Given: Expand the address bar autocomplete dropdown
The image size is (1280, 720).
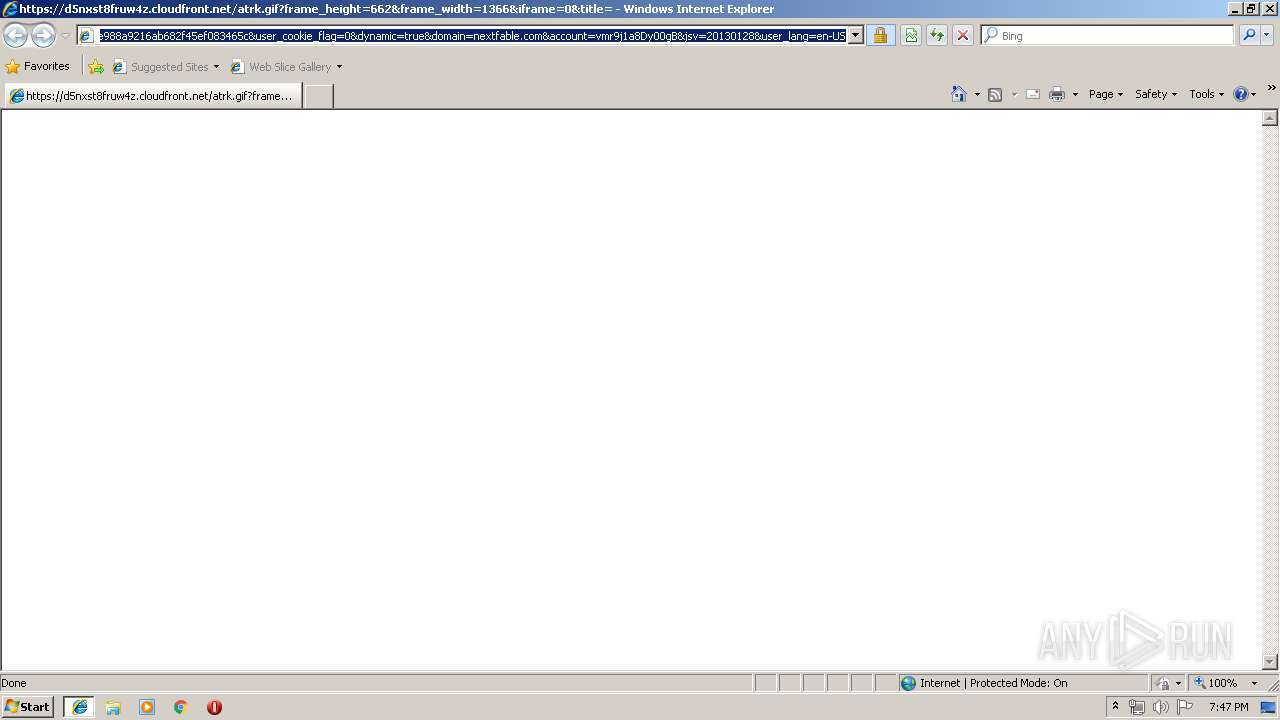Looking at the screenshot, I should (856, 36).
